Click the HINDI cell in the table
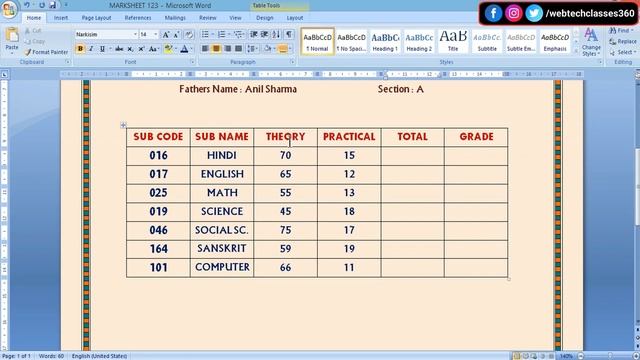 click(222, 156)
